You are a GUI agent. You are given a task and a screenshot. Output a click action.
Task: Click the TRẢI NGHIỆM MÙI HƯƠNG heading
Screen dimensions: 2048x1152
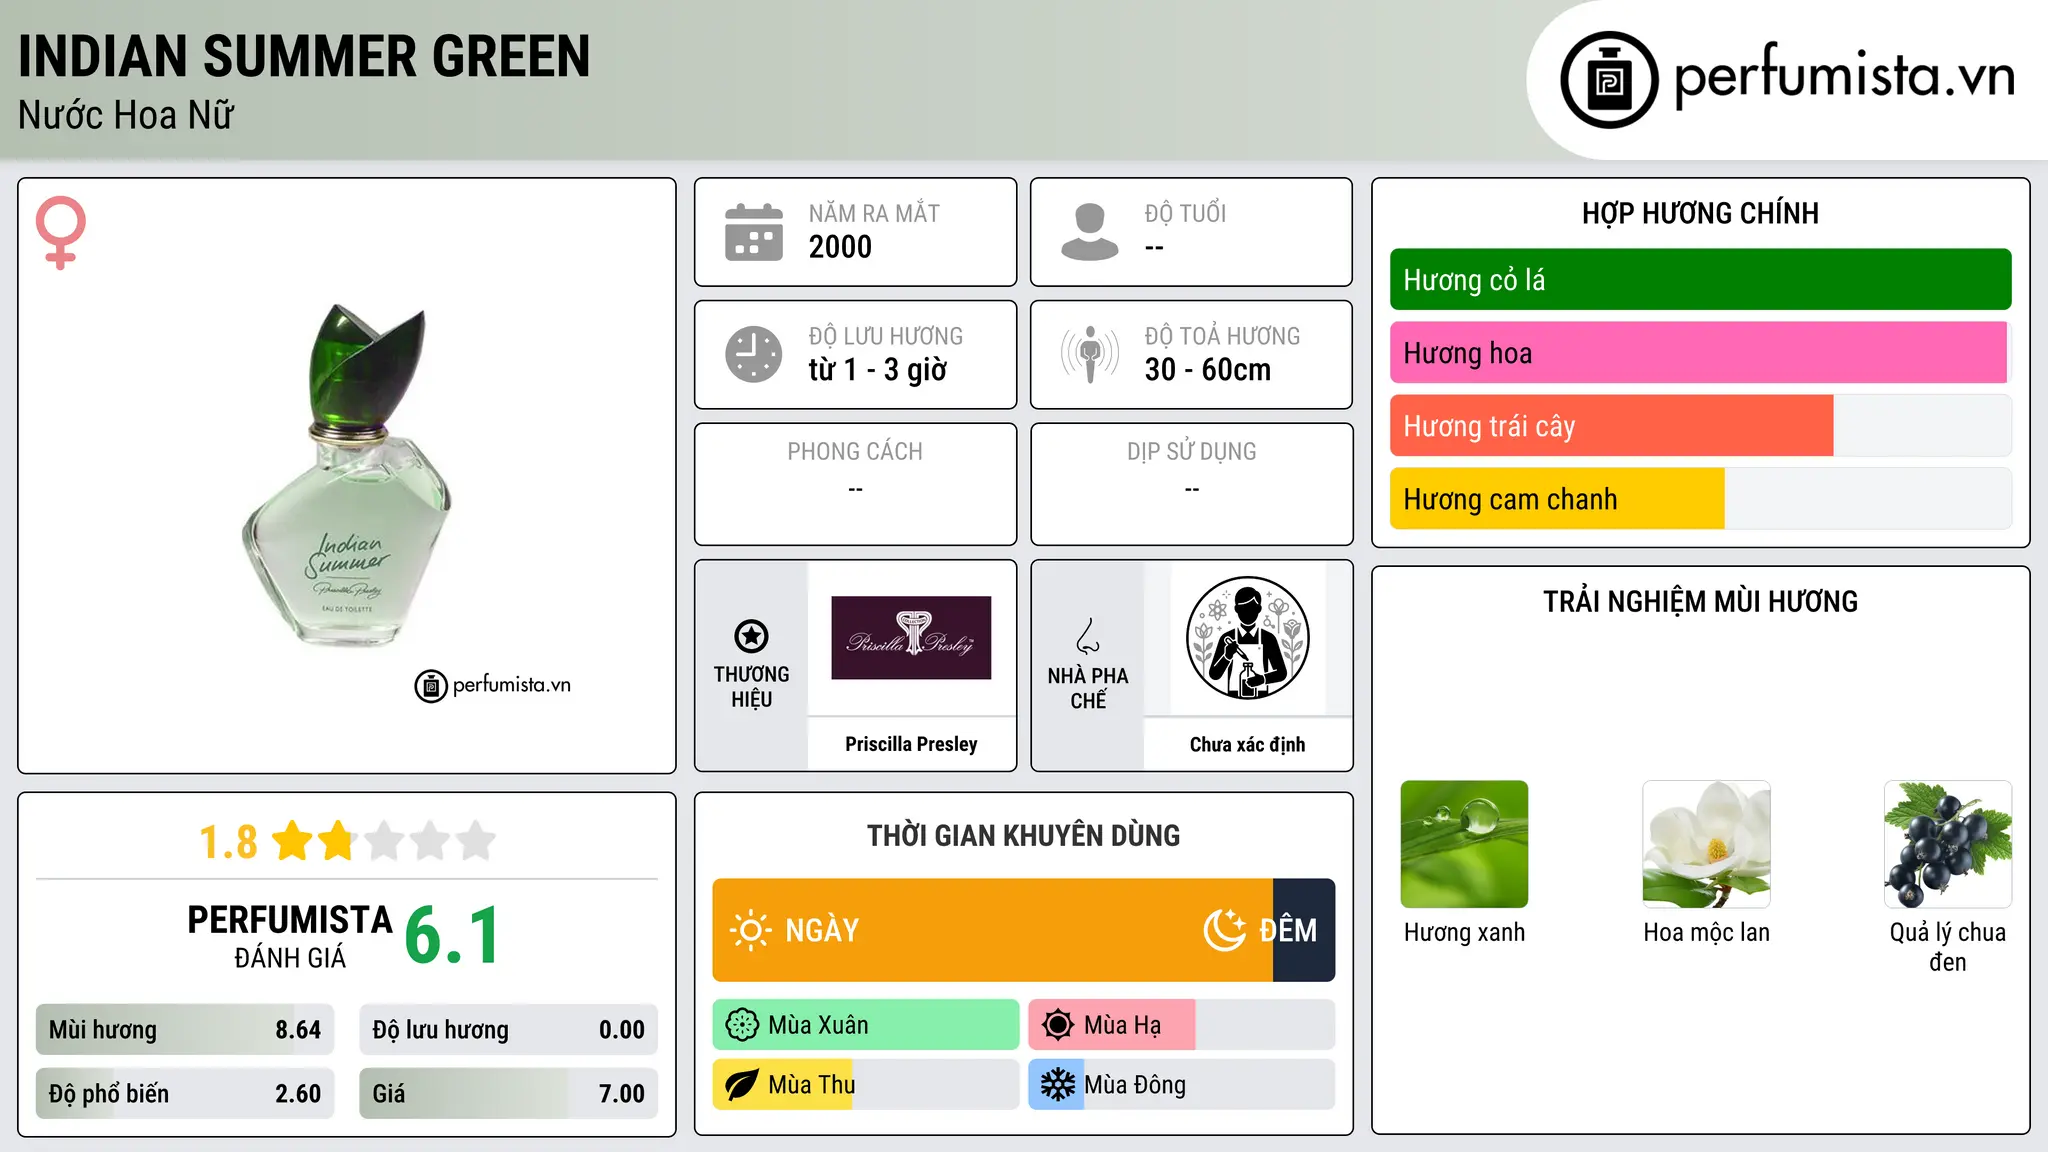click(1700, 602)
